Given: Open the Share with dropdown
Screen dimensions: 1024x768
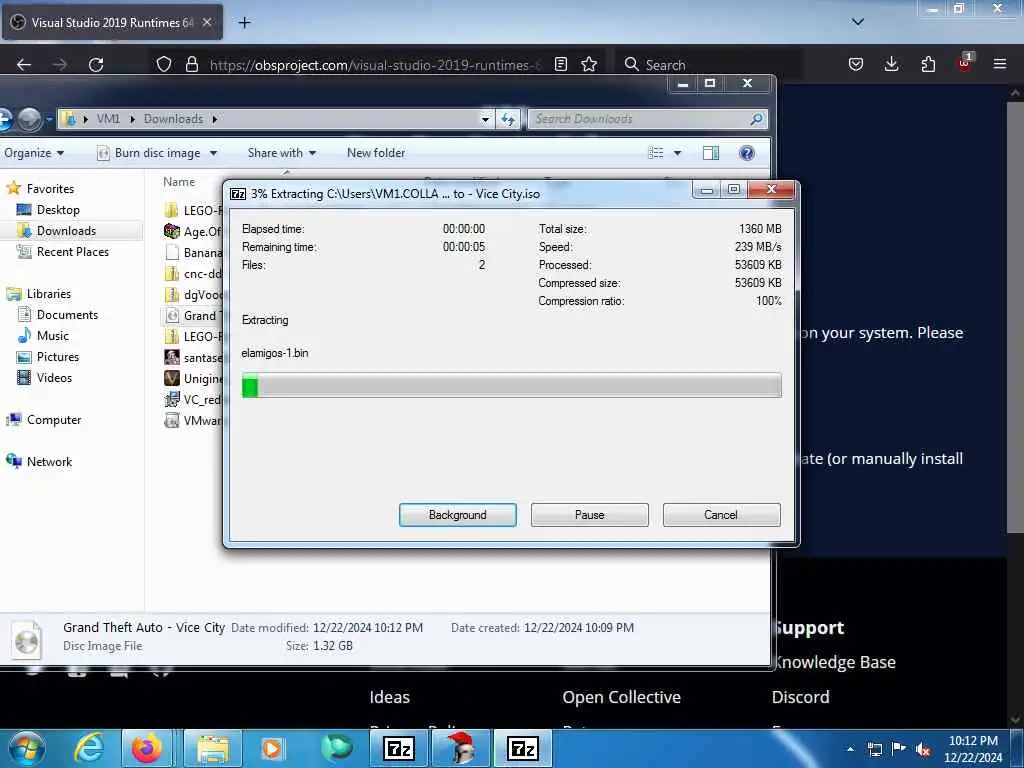Looking at the screenshot, I should [281, 153].
